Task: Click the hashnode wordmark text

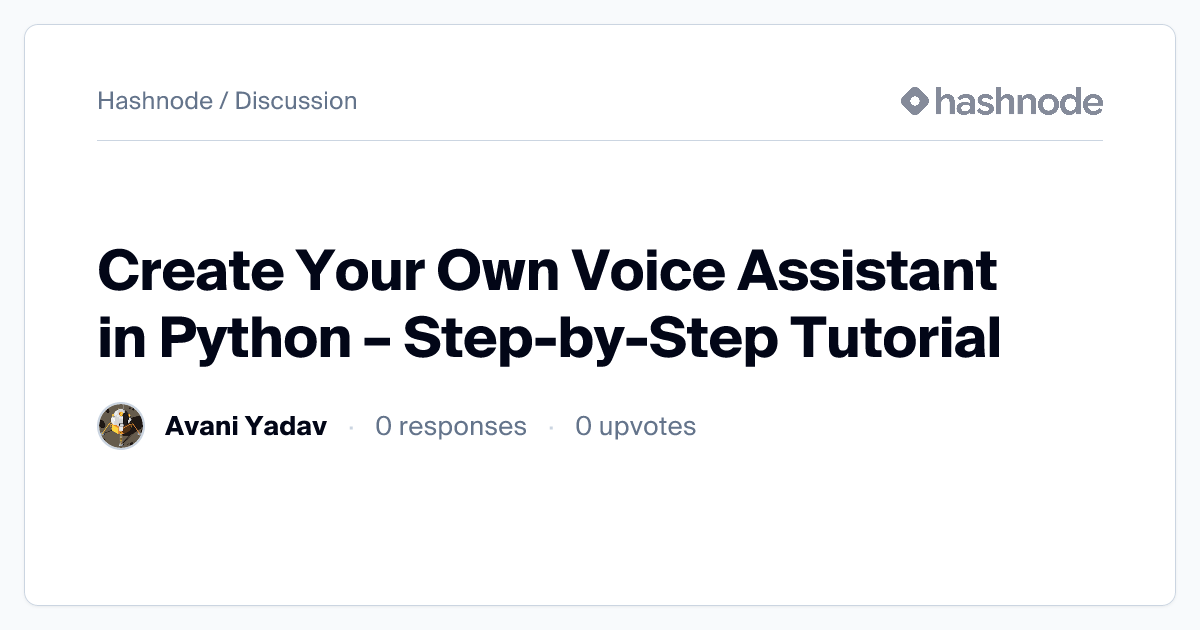Action: [x=1019, y=101]
